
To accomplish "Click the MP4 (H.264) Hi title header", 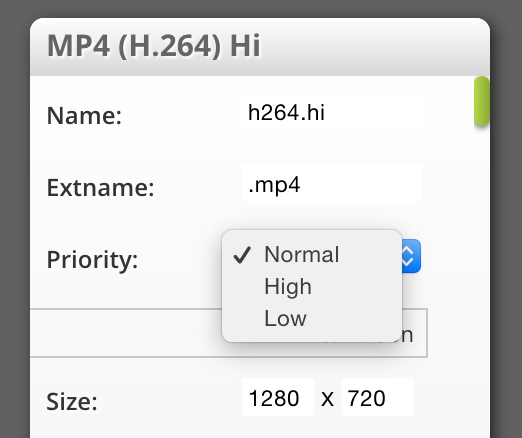I will (x=154, y=46).
